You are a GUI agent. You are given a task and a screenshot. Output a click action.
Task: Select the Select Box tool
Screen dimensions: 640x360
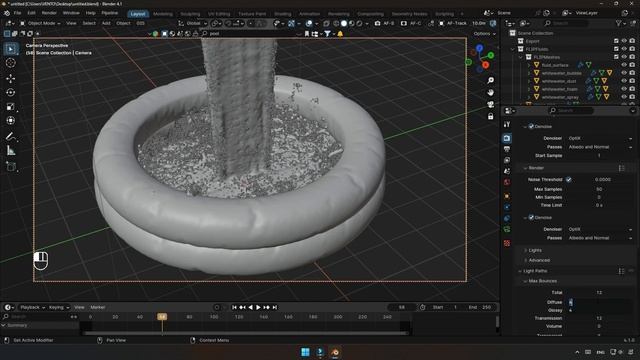(11, 49)
